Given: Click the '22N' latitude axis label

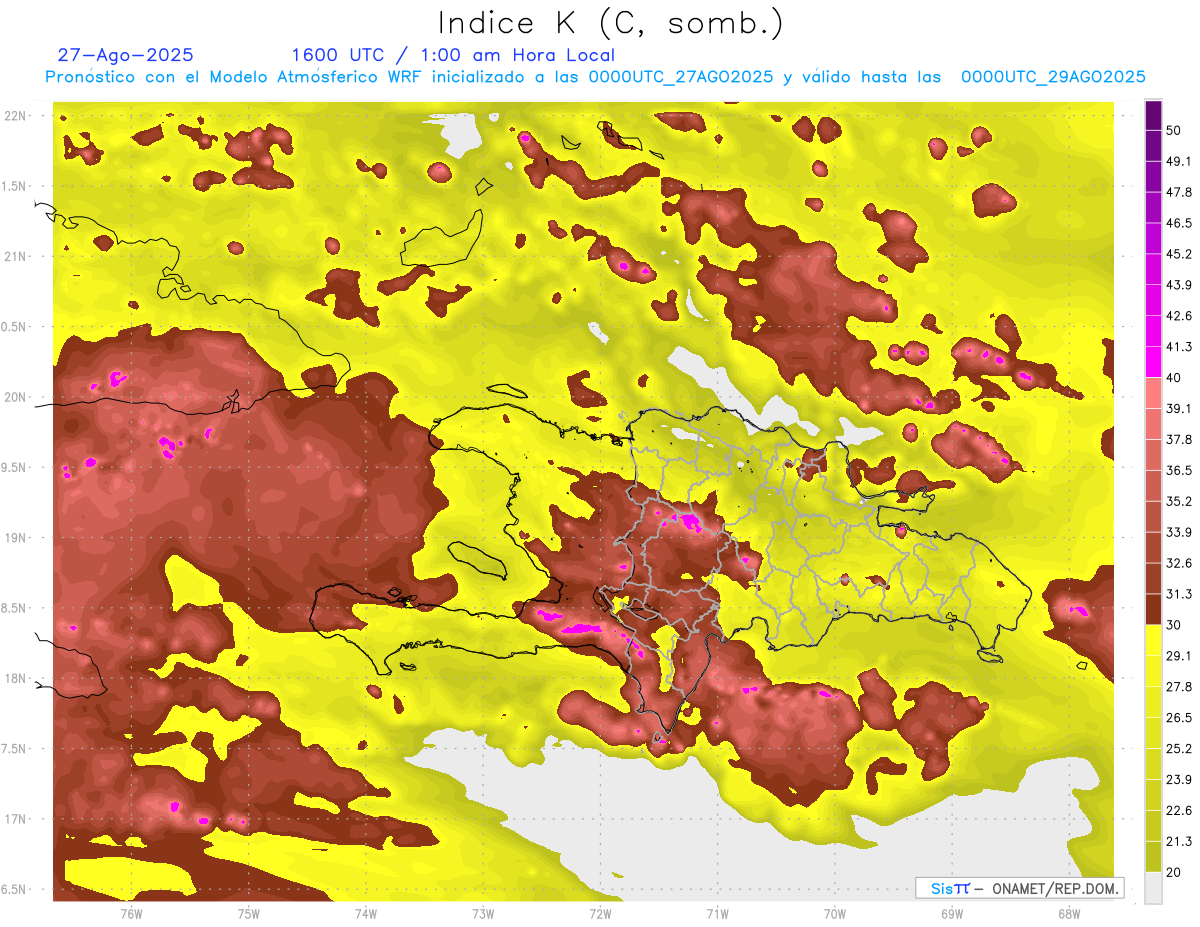Looking at the screenshot, I should (16, 116).
